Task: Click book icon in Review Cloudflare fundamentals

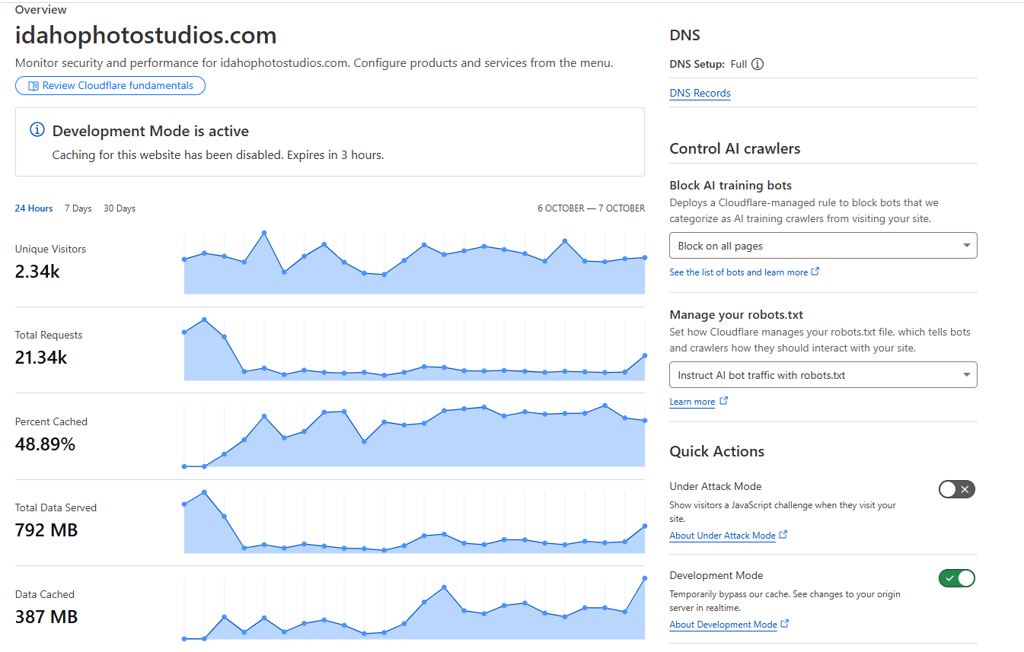Action: [x=33, y=86]
